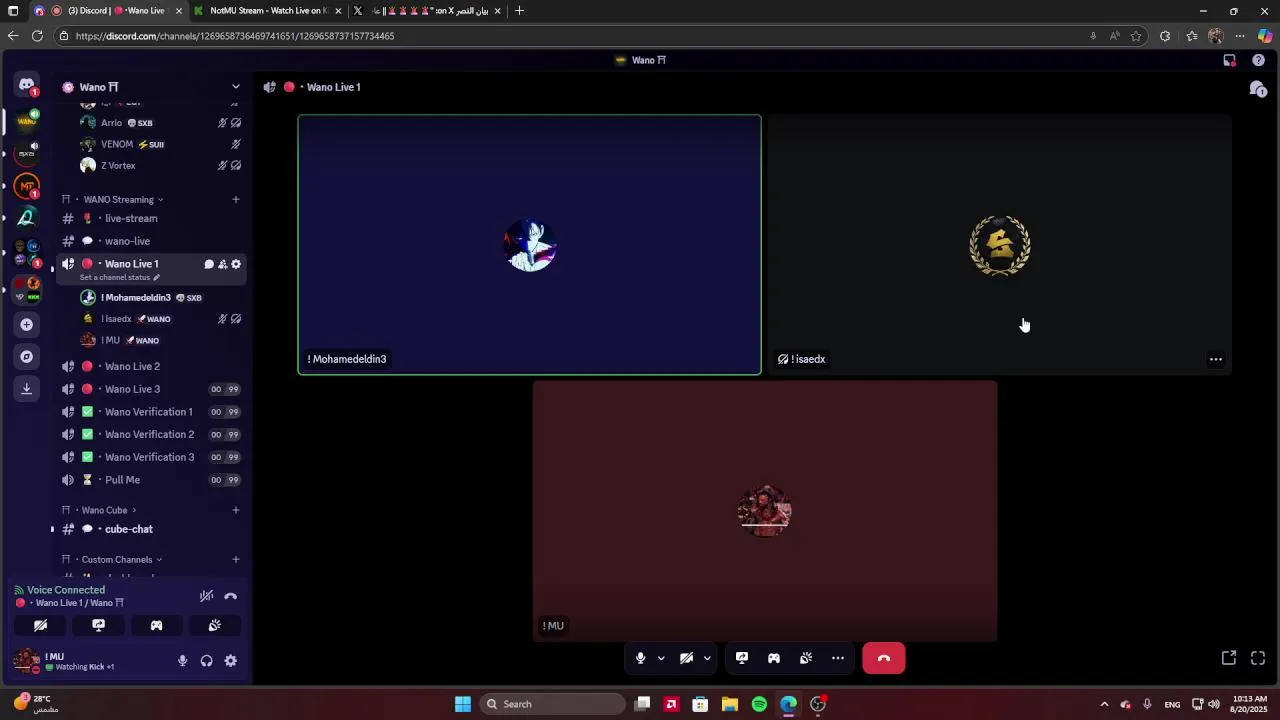This screenshot has height=720, width=1280.
Task: Toggle noise suppression in voice panel
Action: pyautogui.click(x=206, y=596)
